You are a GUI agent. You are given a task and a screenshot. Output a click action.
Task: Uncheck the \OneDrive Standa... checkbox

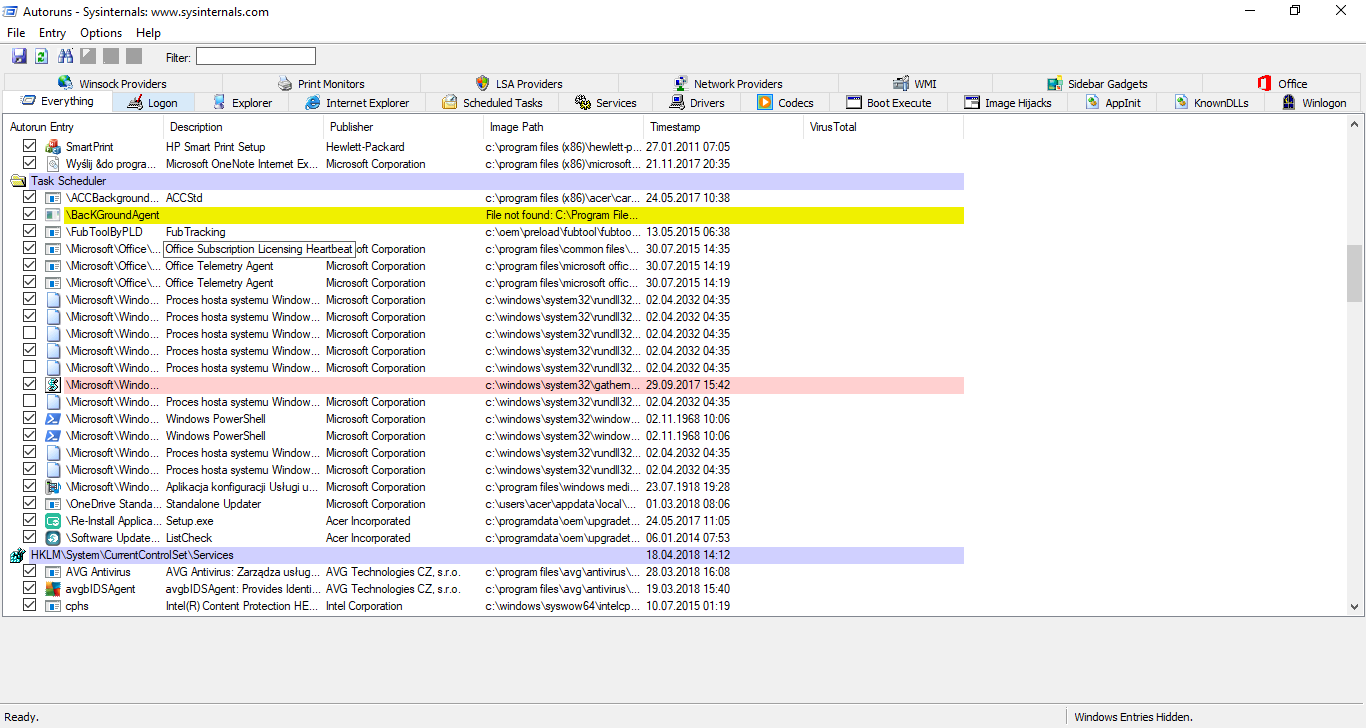coord(30,504)
